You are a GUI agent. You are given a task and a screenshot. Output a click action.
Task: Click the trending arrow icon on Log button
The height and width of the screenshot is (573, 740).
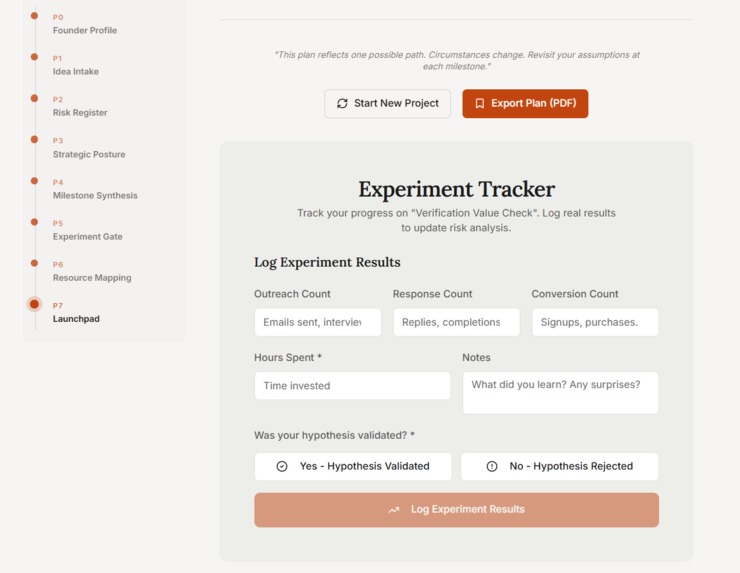(x=394, y=510)
